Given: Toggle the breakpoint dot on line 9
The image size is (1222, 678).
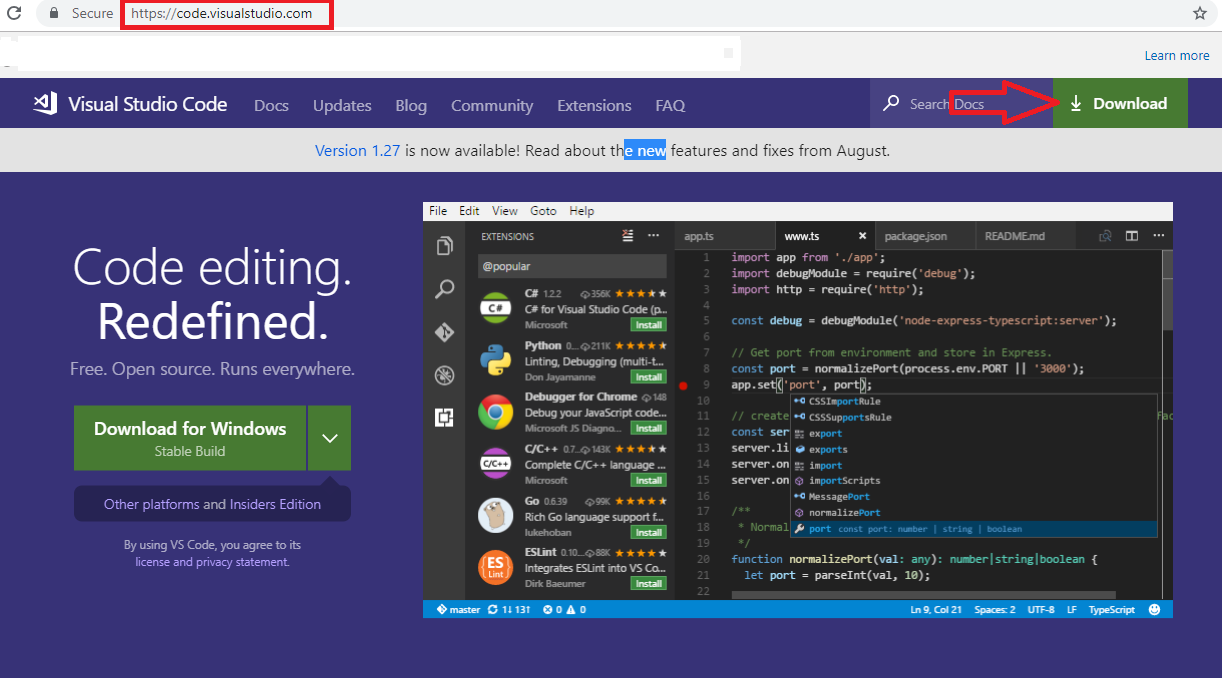Looking at the screenshot, I should [684, 385].
